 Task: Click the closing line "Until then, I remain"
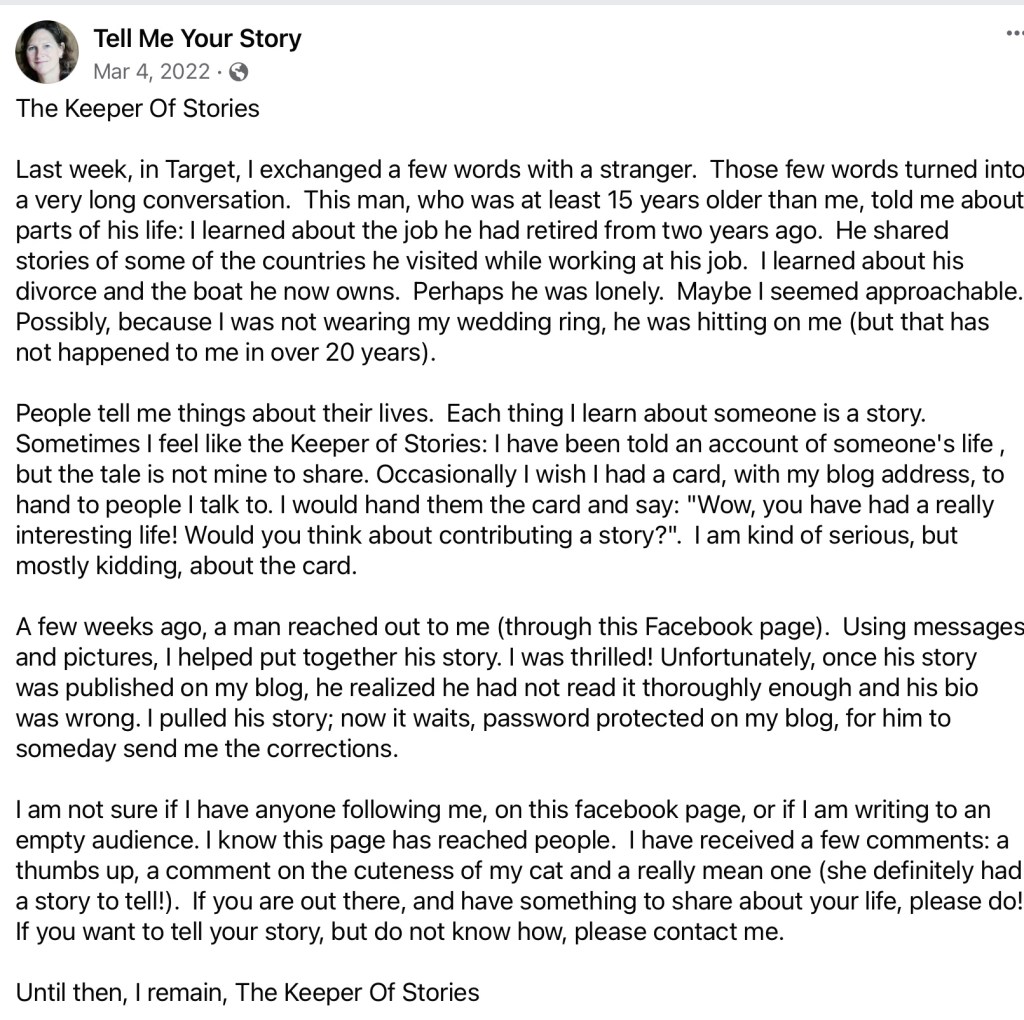pyautogui.click(x=248, y=993)
